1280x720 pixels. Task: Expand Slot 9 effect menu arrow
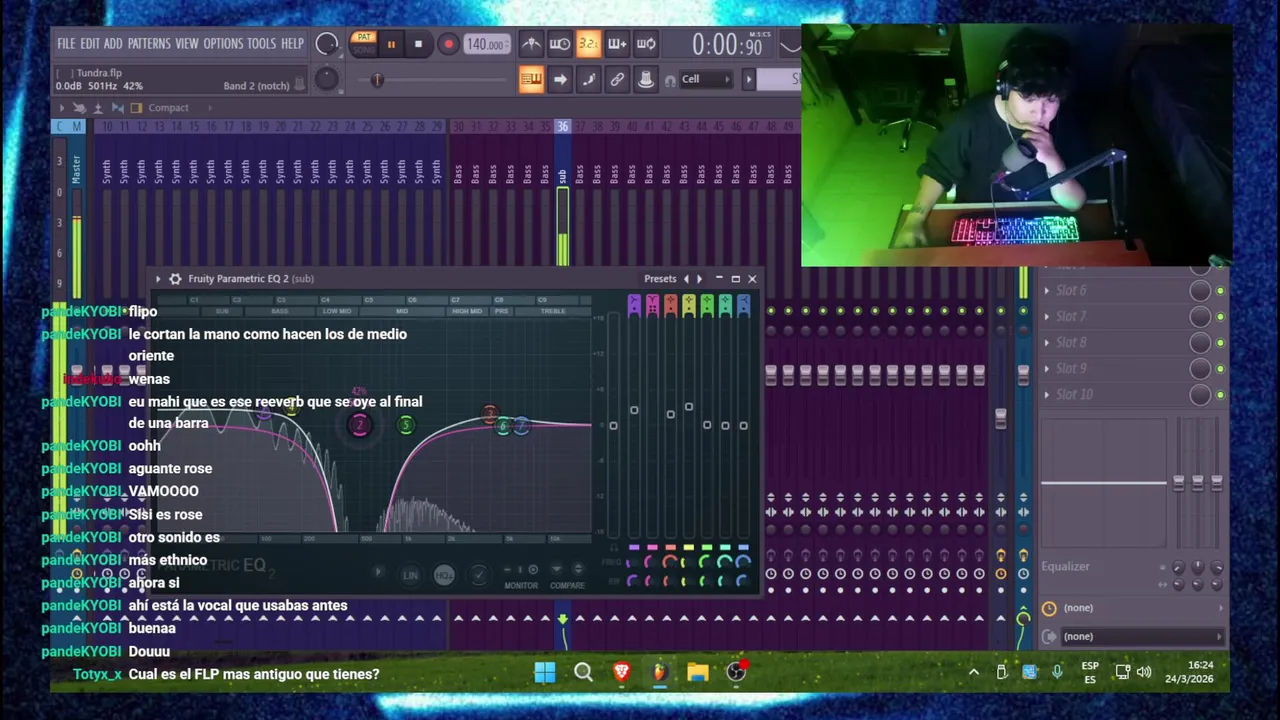point(1047,369)
